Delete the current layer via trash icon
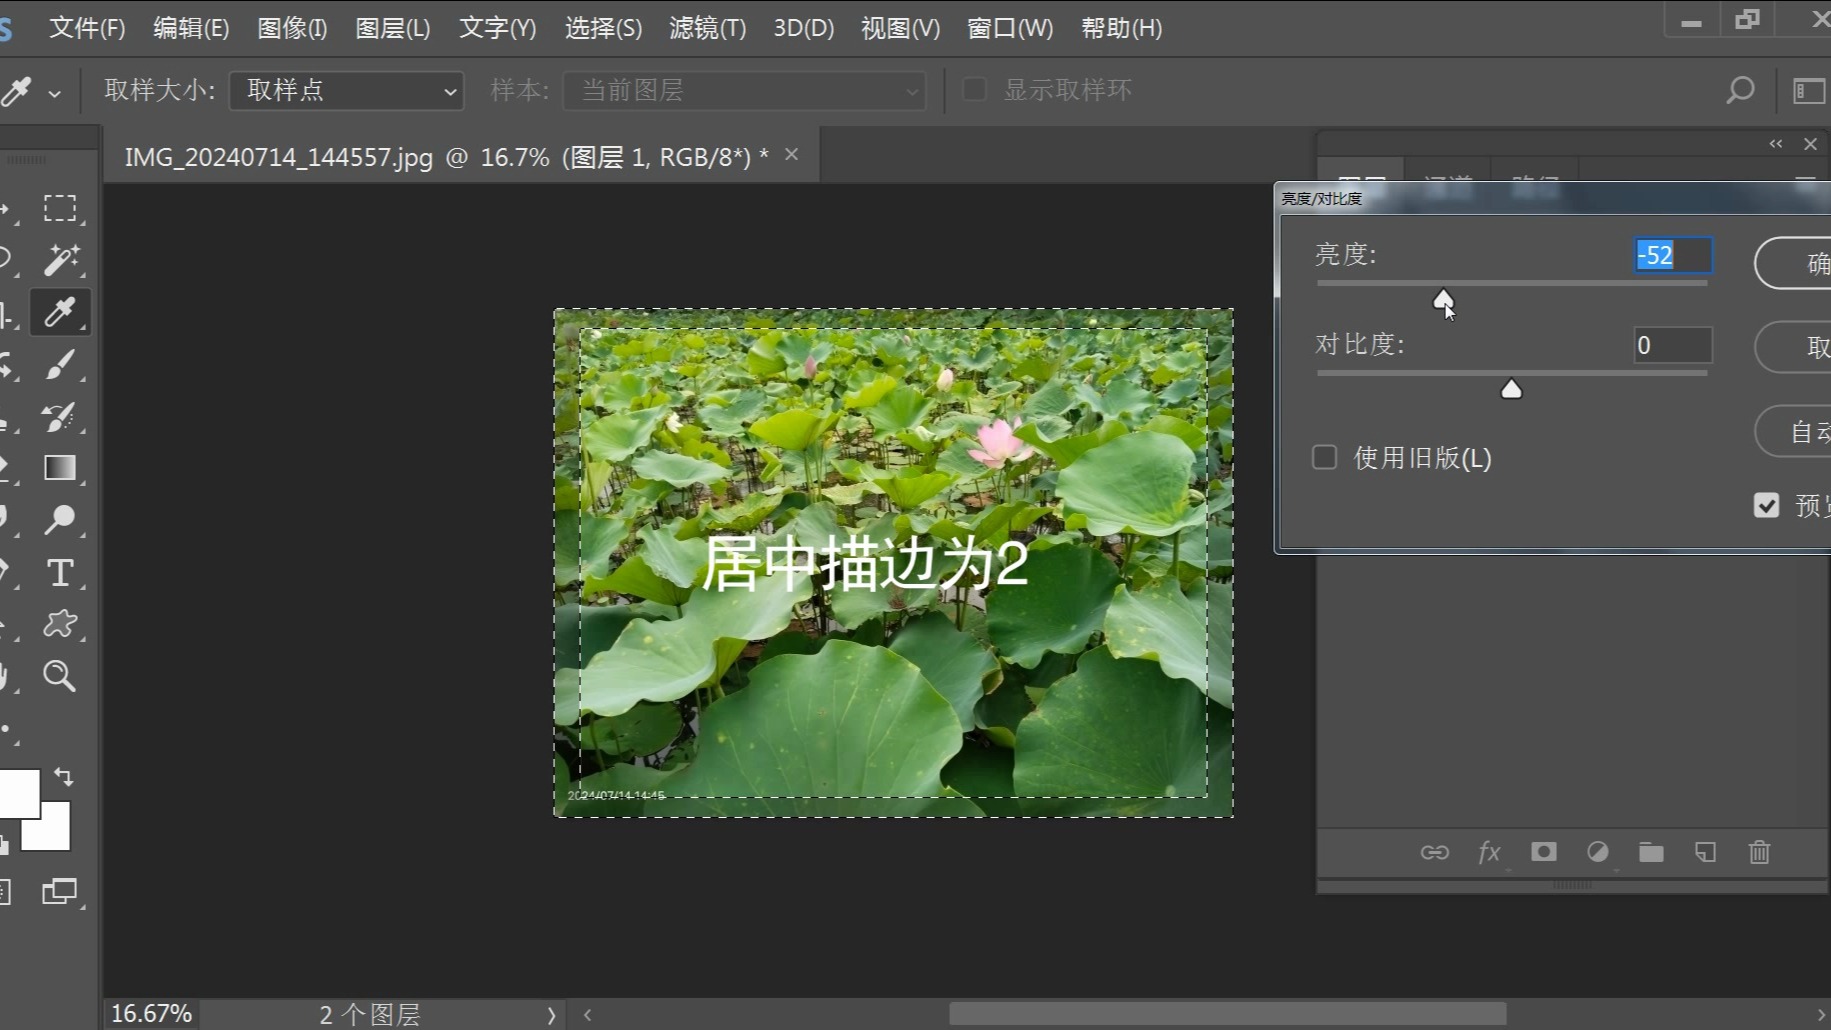Image resolution: width=1831 pixels, height=1030 pixels. (x=1759, y=852)
